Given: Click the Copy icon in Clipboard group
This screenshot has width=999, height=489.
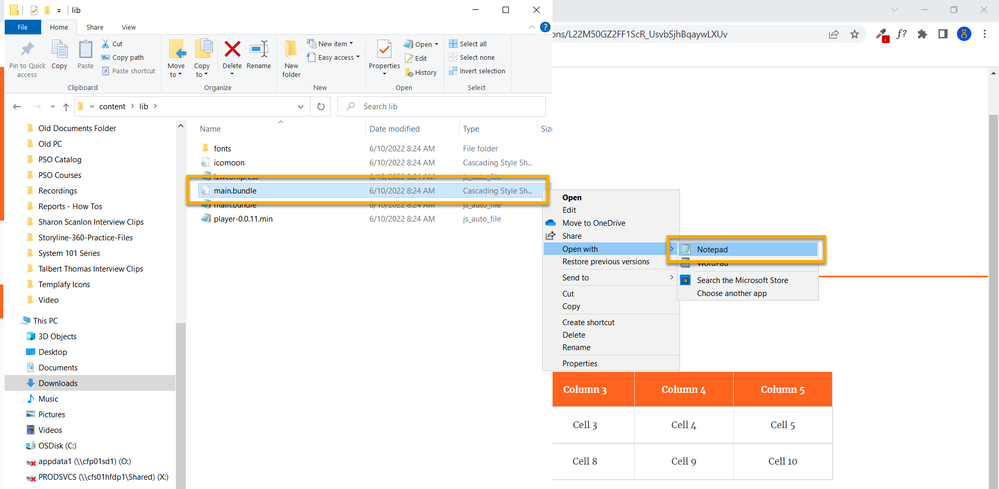Looking at the screenshot, I should tap(59, 51).
